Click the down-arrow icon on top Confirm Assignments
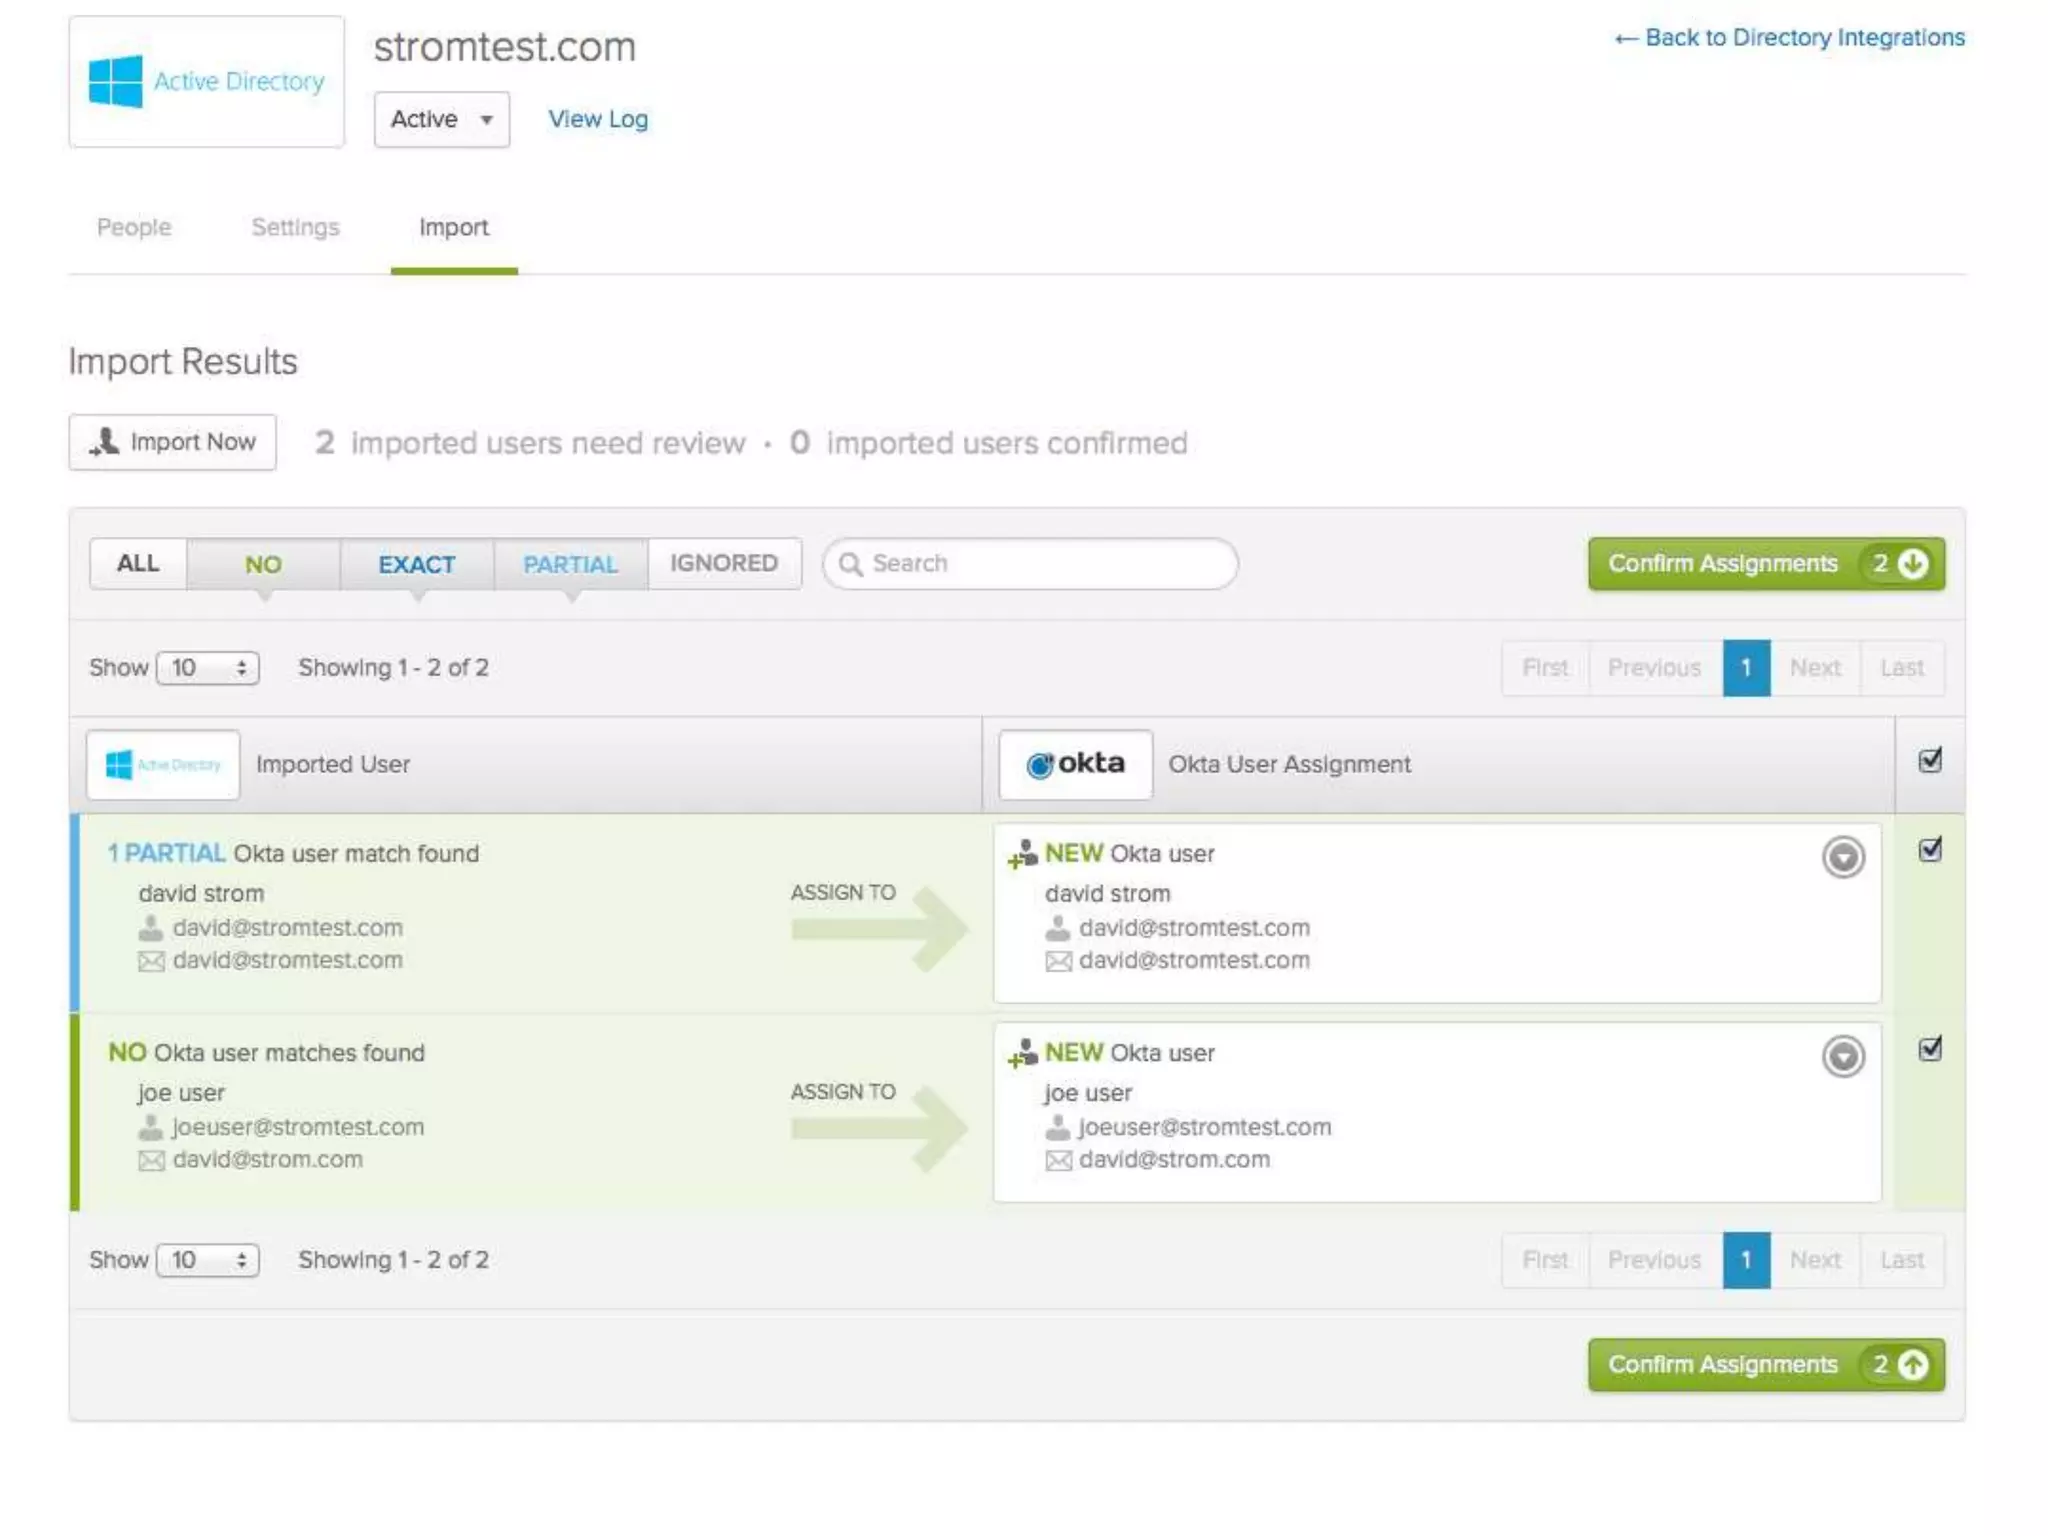Image resolution: width=2048 pixels, height=1536 pixels. coord(1912,564)
